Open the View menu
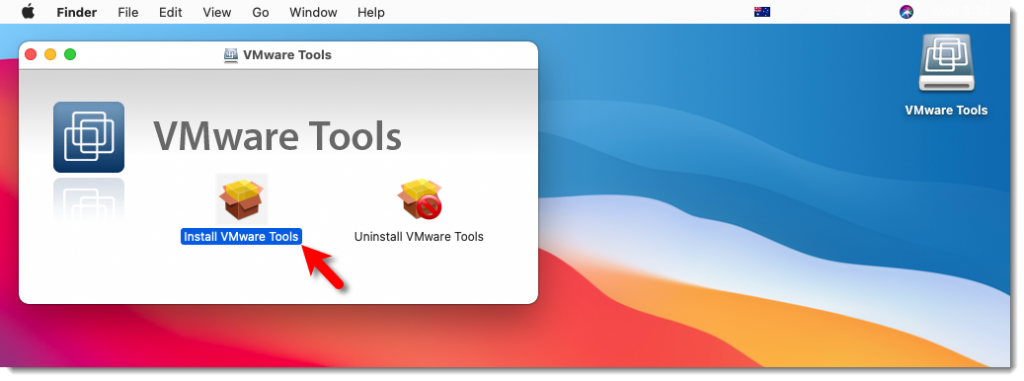 [x=217, y=12]
